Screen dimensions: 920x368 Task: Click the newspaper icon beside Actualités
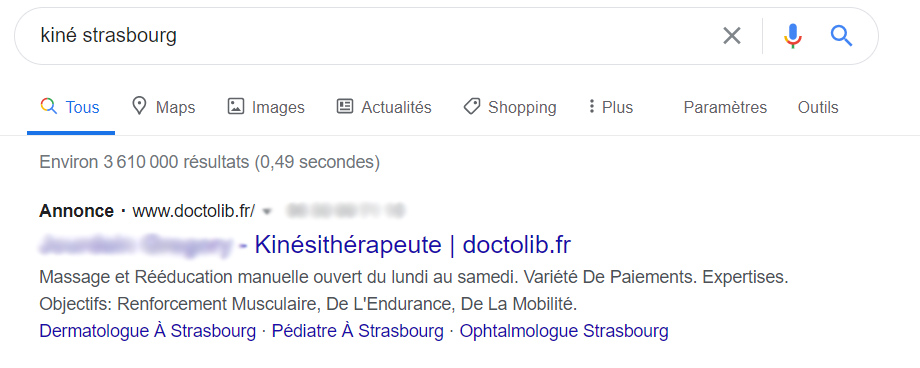pos(344,107)
